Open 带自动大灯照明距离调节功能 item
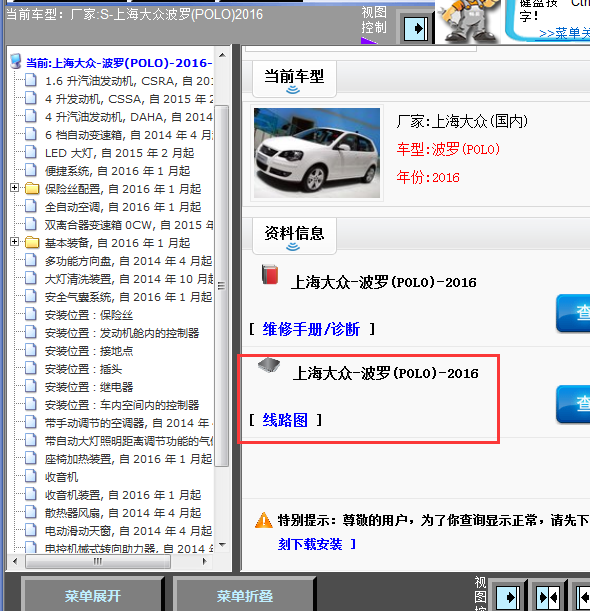 pos(129,441)
